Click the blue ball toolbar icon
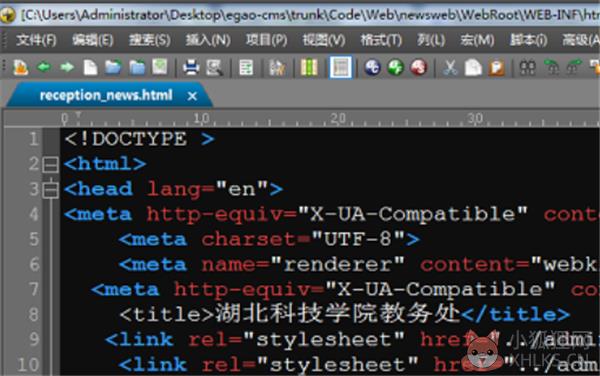This screenshot has height=376, width=600. [x=372, y=68]
